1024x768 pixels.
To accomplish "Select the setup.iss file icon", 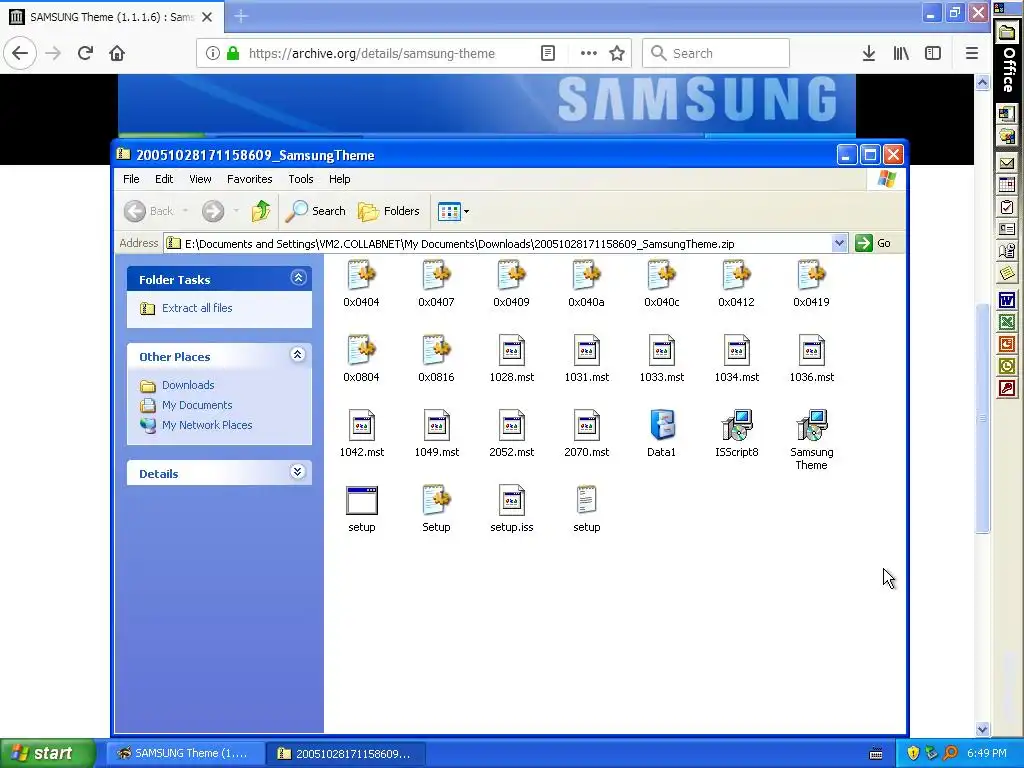I will pyautogui.click(x=511, y=500).
